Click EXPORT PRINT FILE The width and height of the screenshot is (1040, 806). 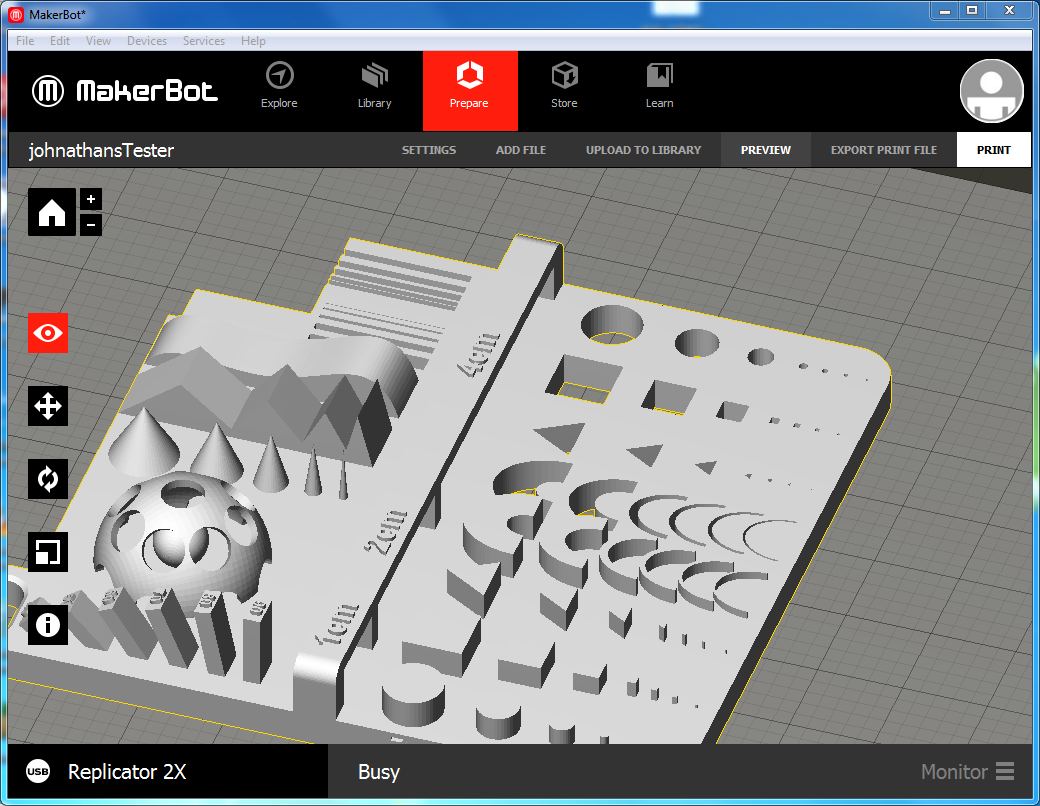pyautogui.click(x=883, y=150)
